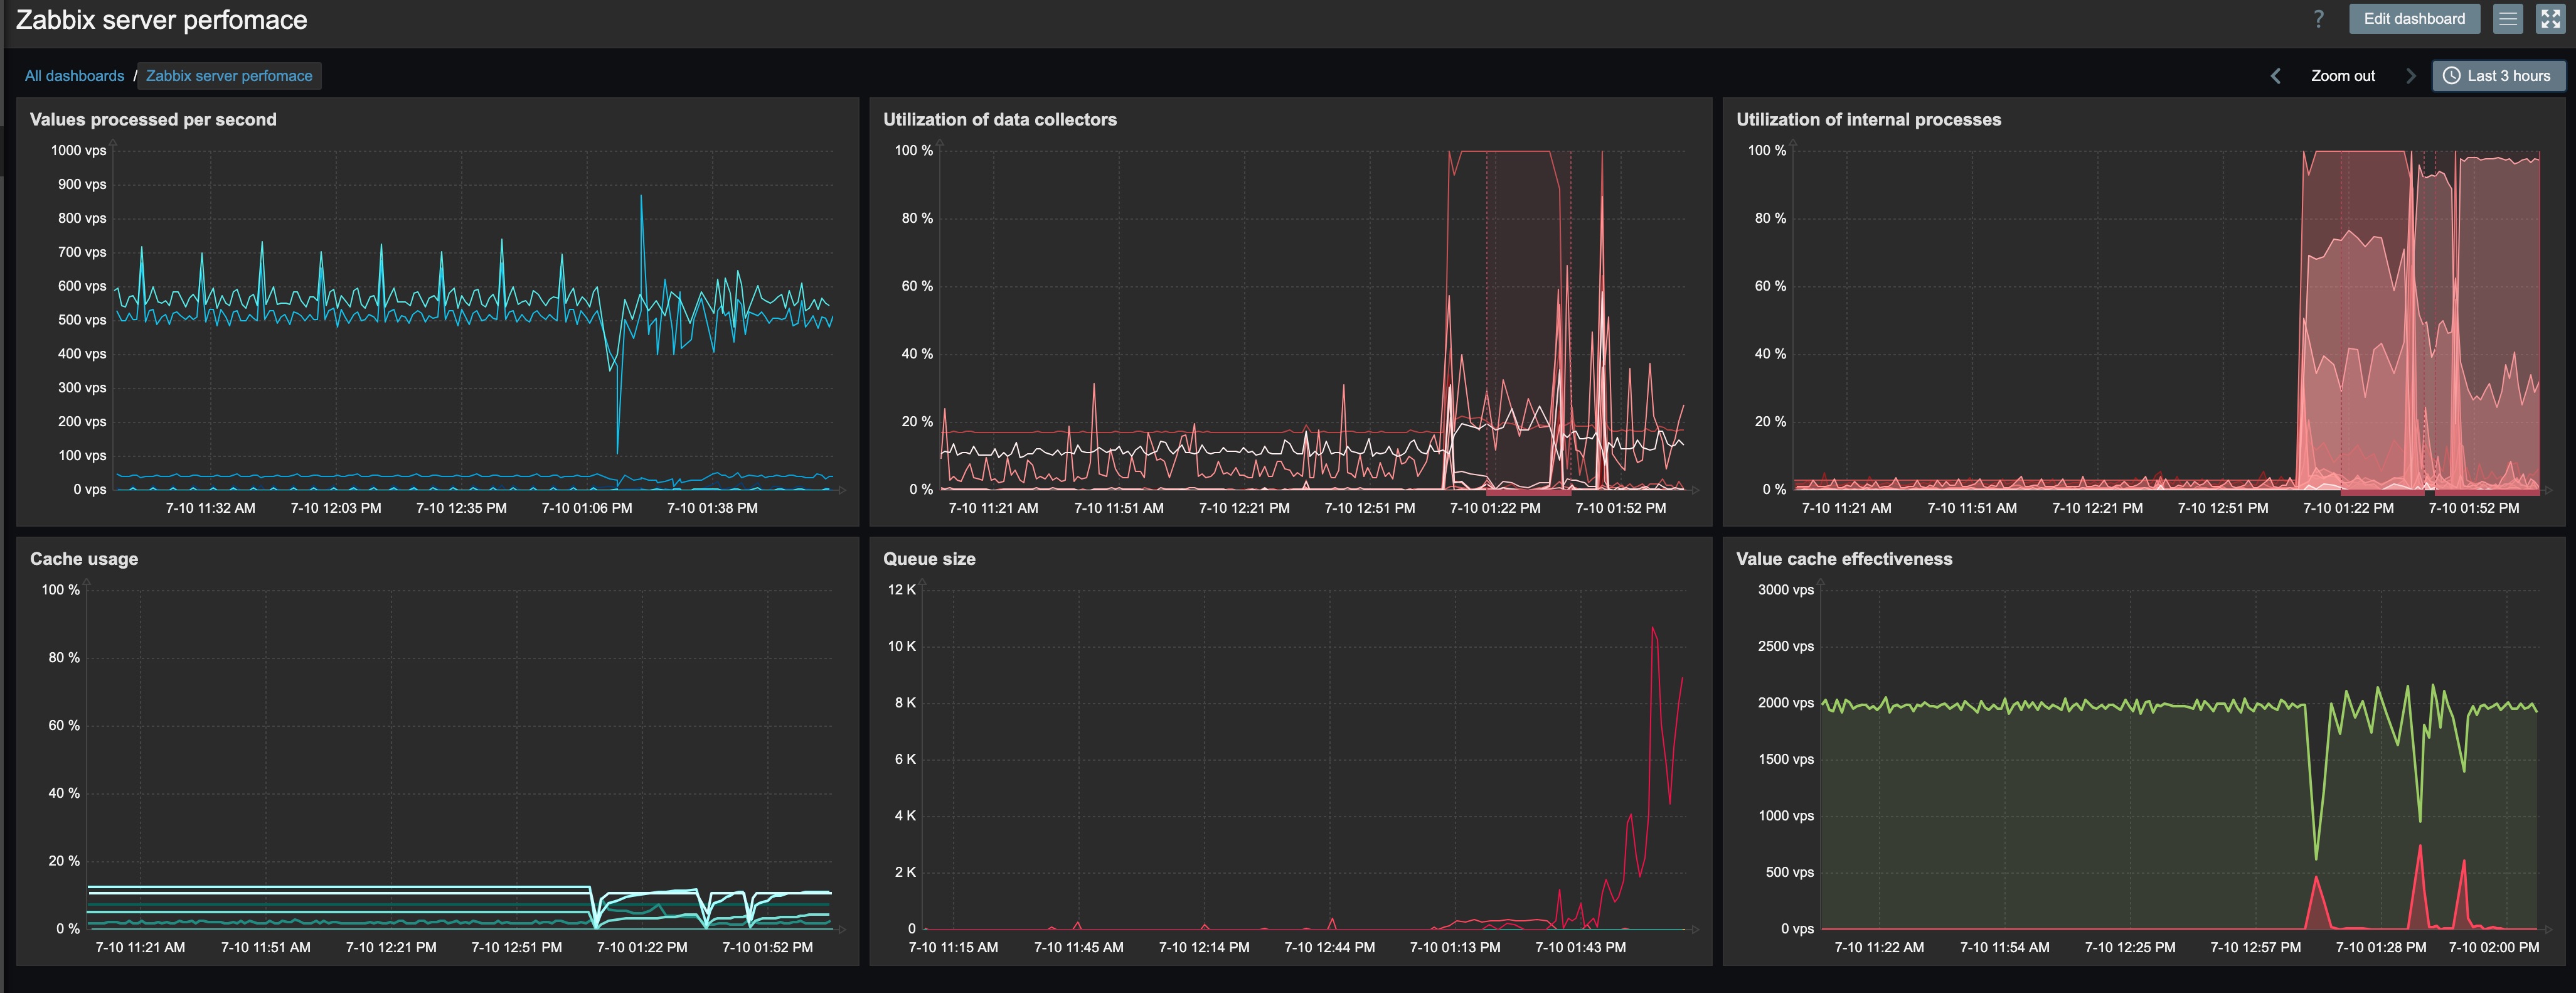
Task: Click the tall spike in Values processed graph
Action: [641, 198]
